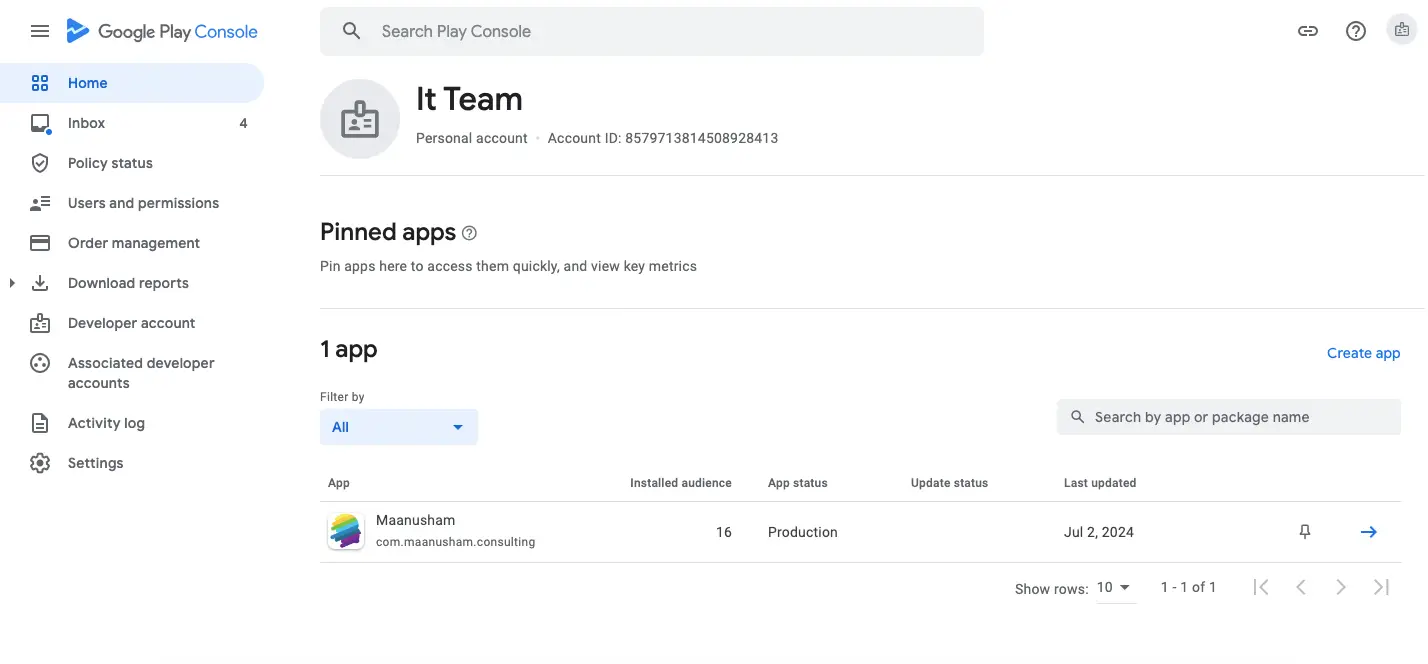Open Download reports section

click(132, 283)
